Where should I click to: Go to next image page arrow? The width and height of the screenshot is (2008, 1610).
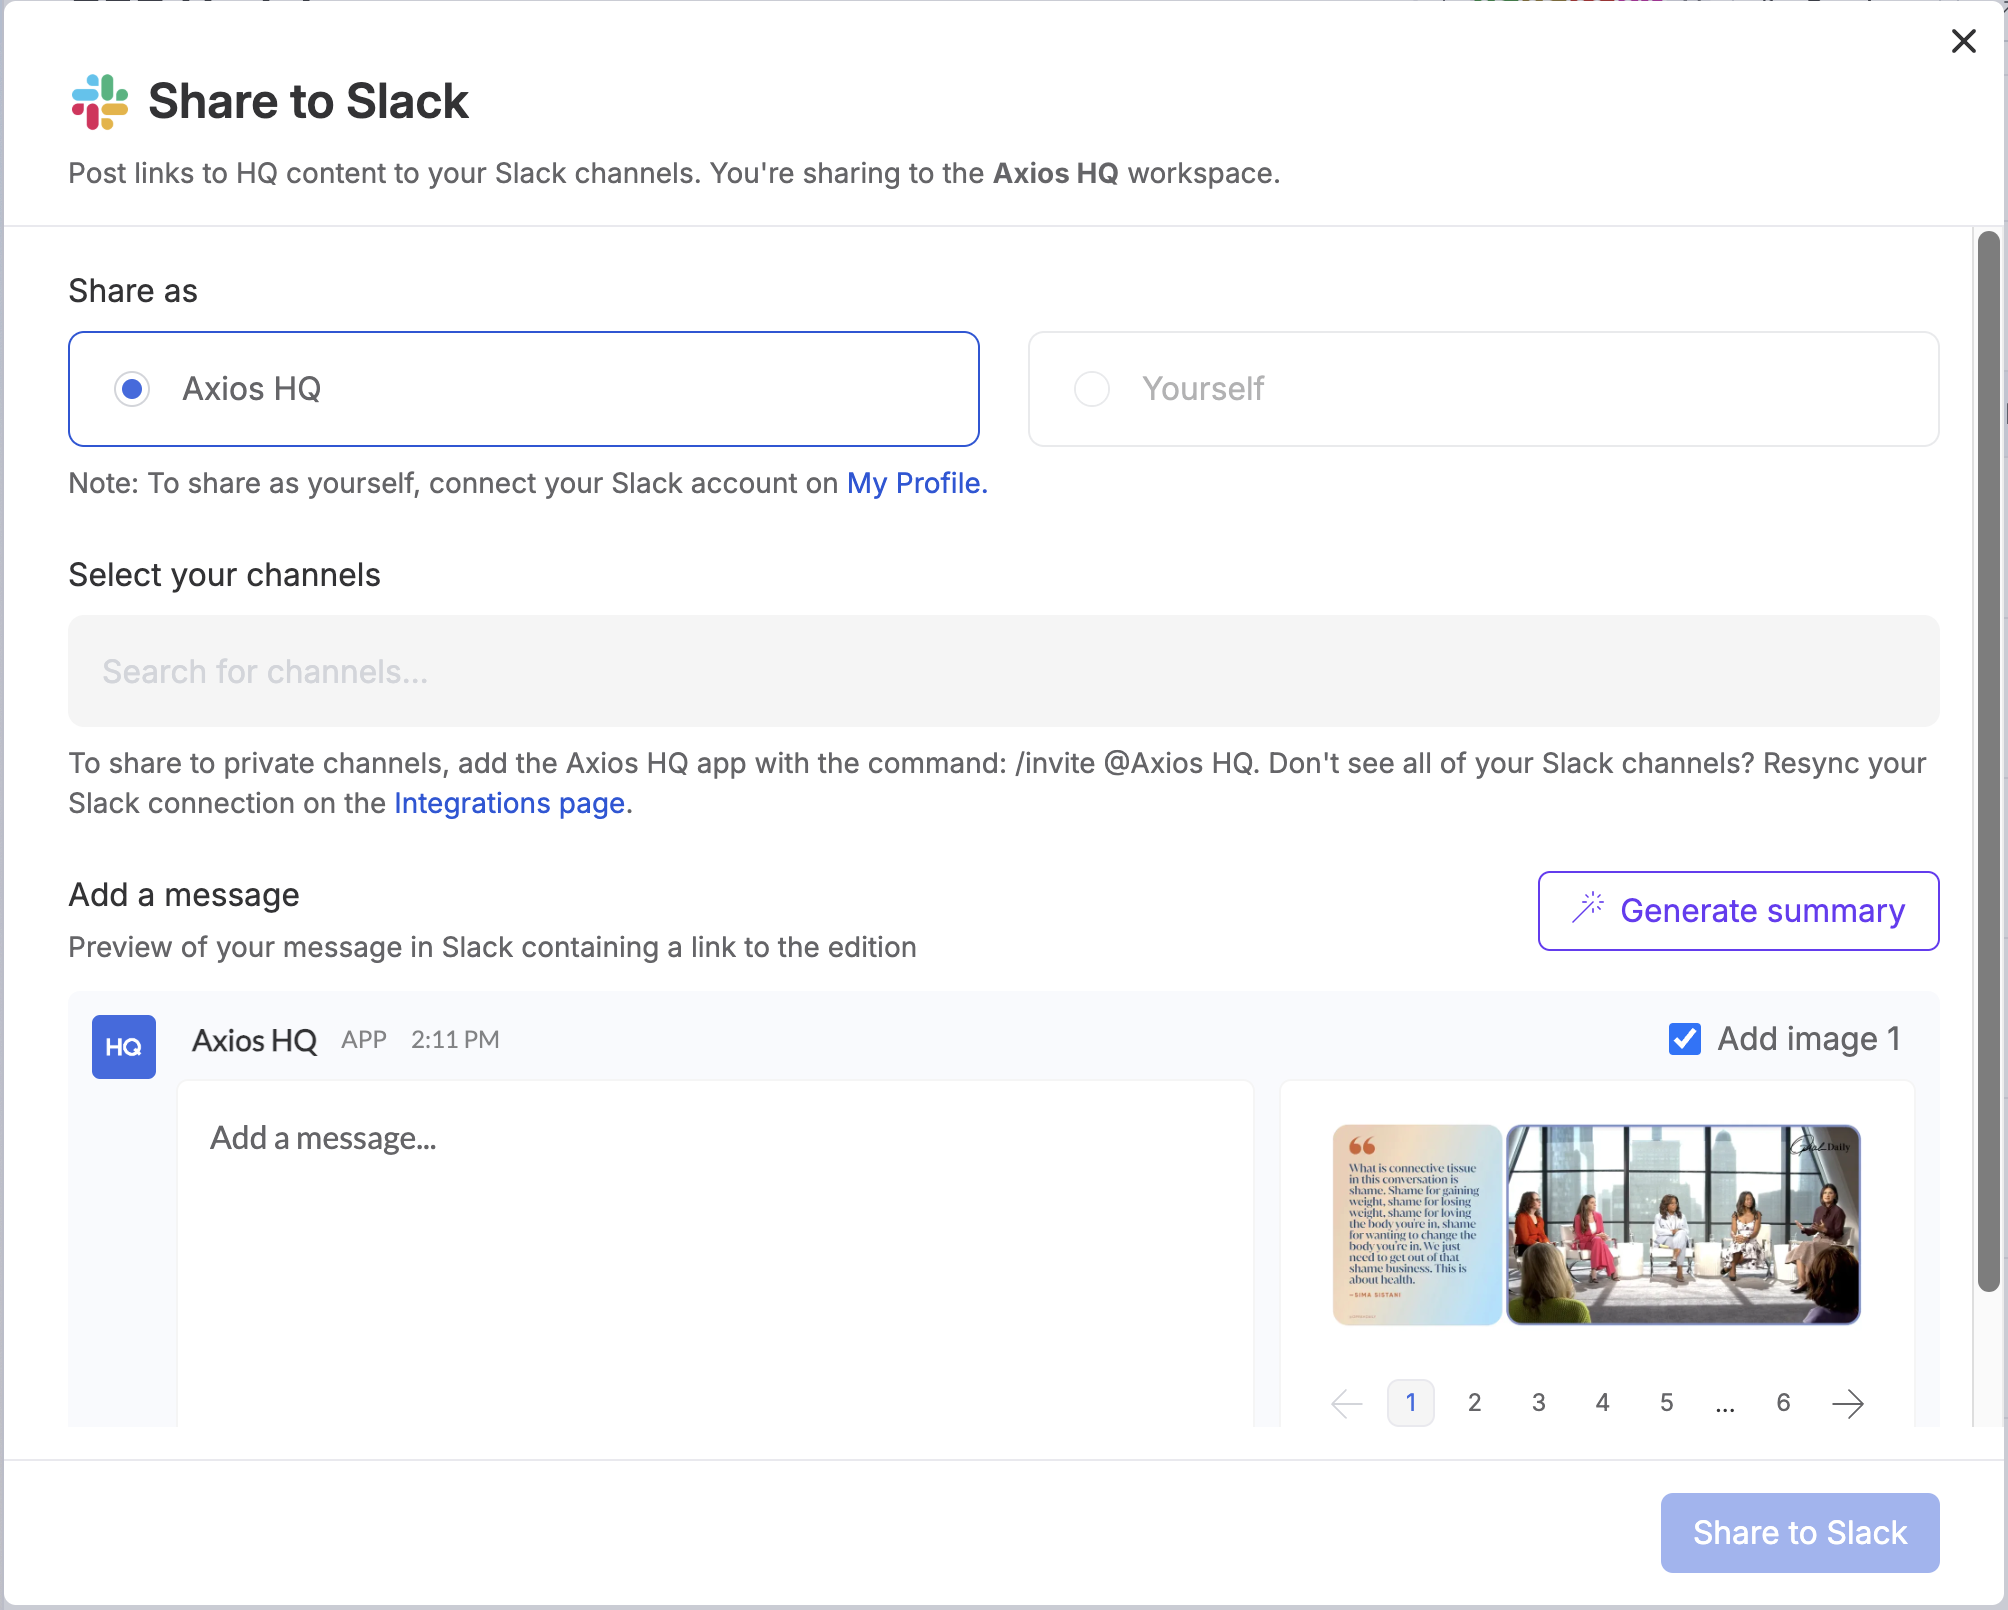[x=1848, y=1403]
